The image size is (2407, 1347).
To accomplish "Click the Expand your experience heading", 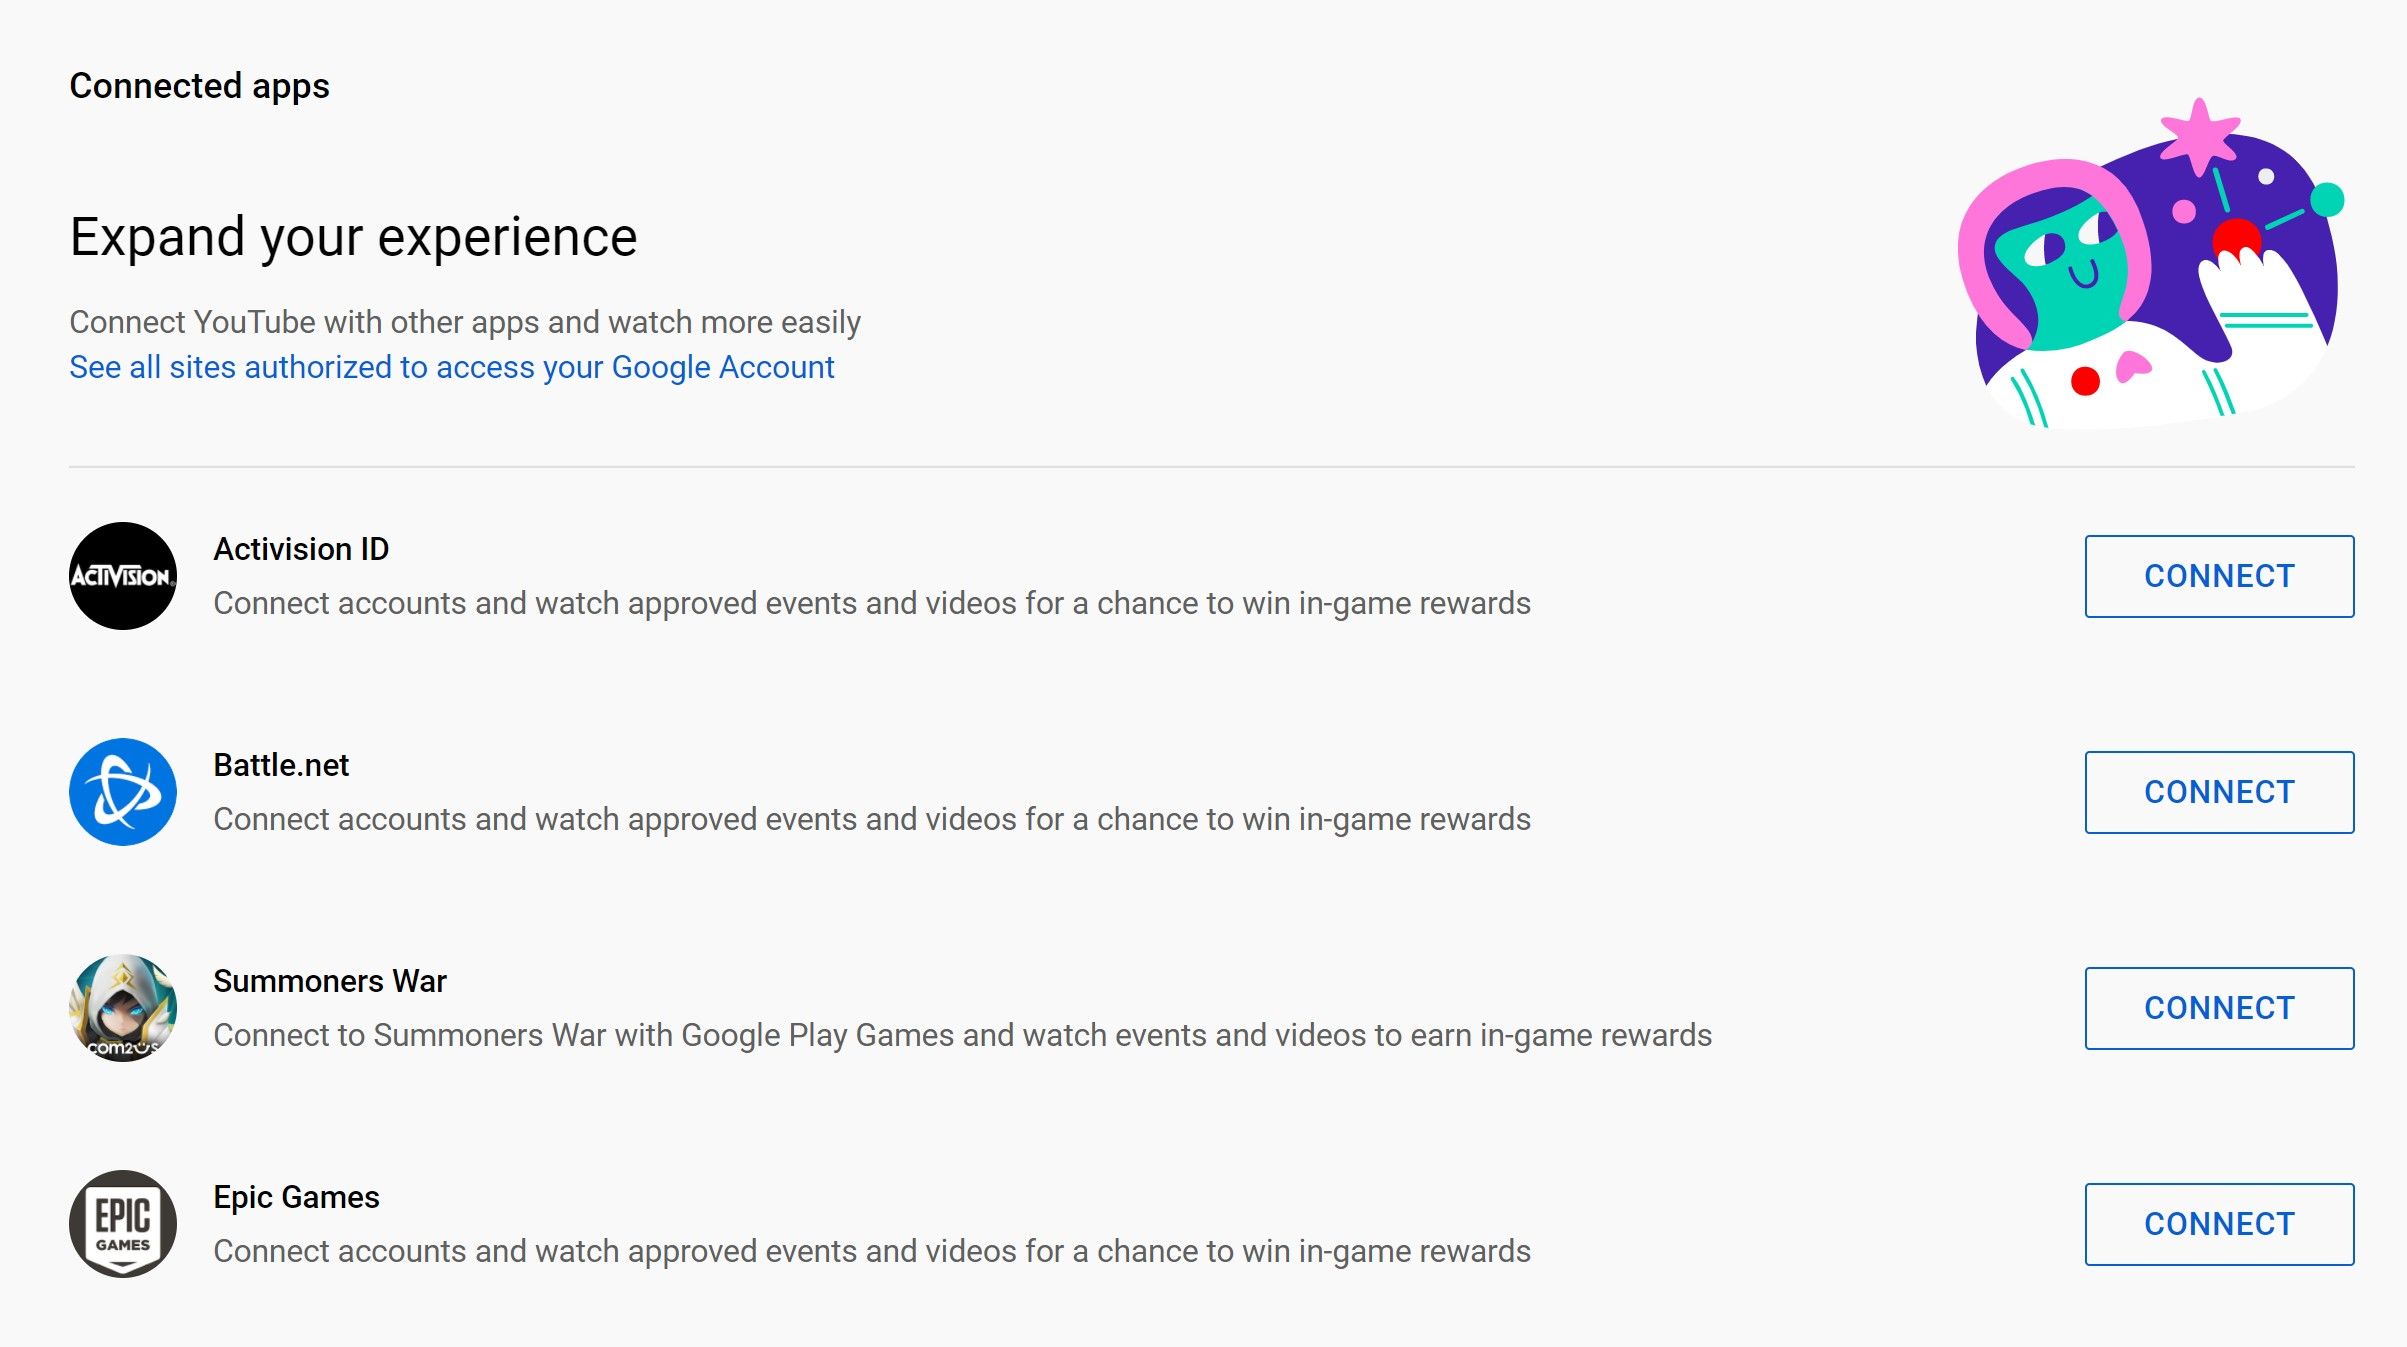I will pyautogui.click(x=353, y=237).
